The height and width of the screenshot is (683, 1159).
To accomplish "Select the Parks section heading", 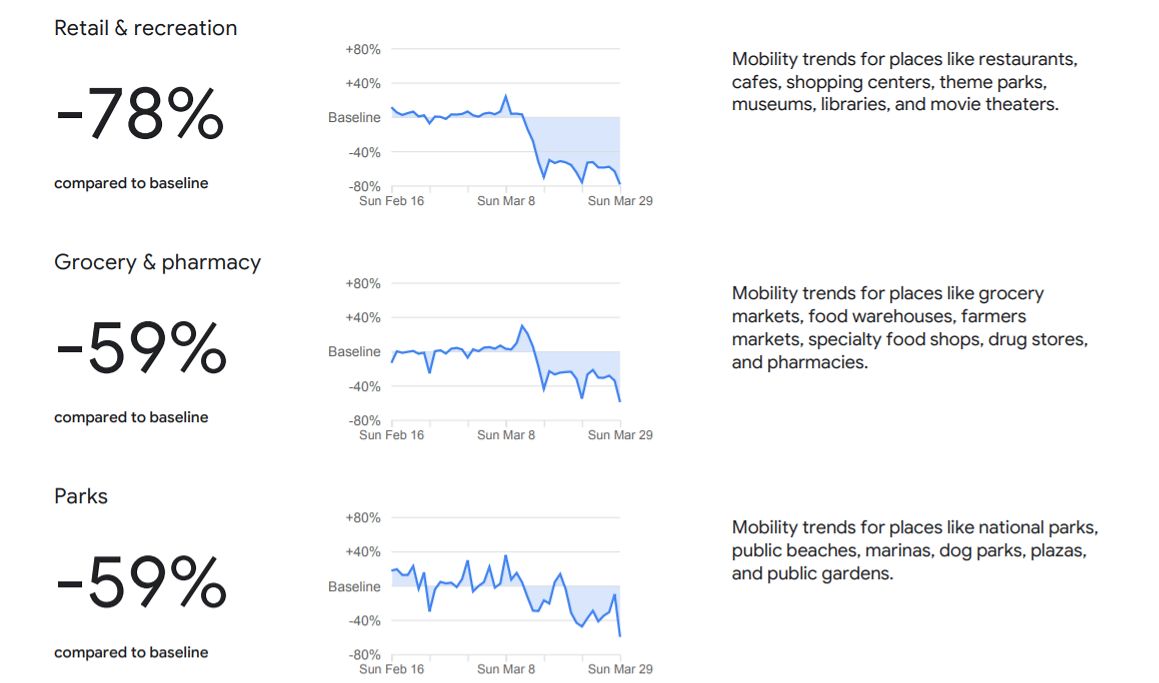I will click(81, 496).
